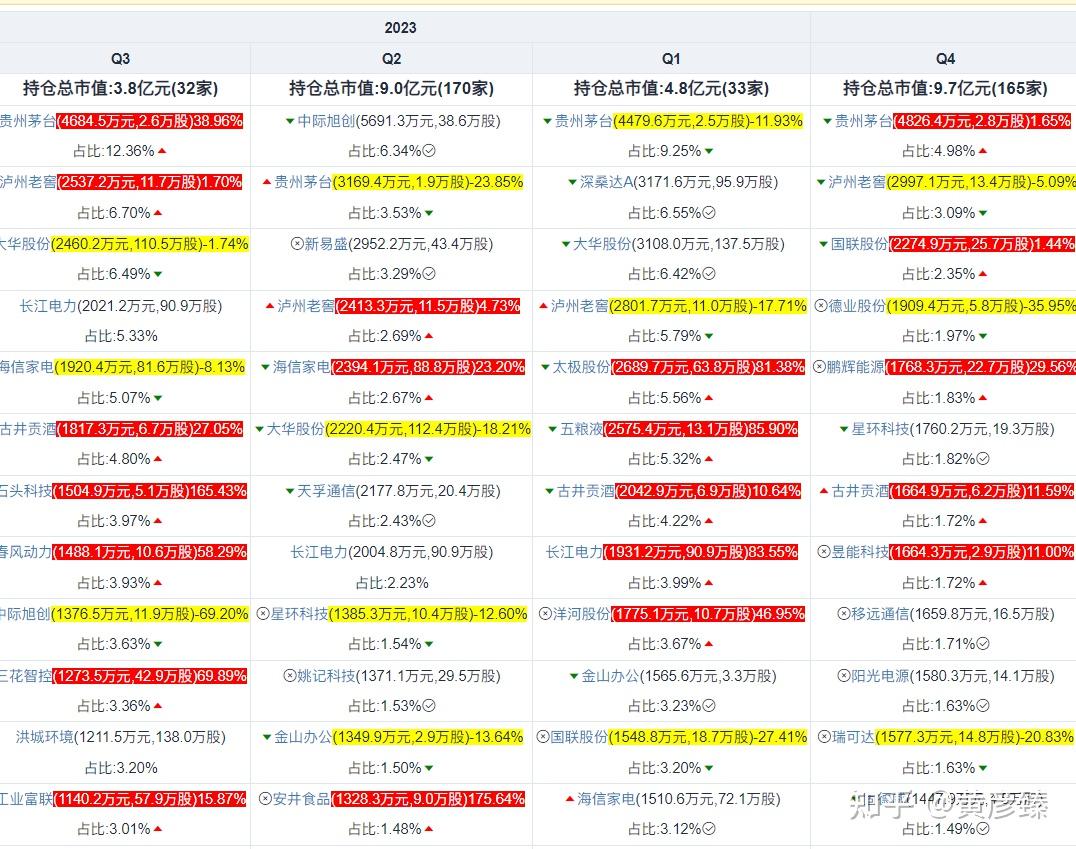The height and width of the screenshot is (849, 1076).
Task: Click green down arrow before 深桑达A
Action: [572, 183]
